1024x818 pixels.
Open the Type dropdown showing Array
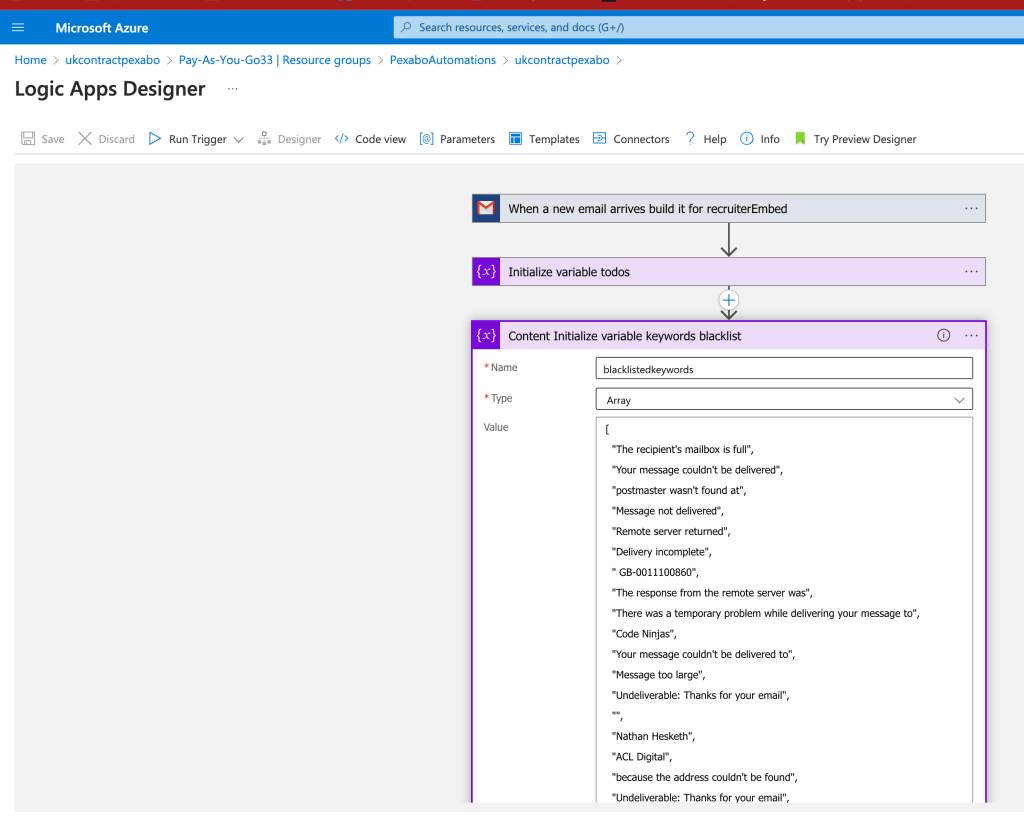click(784, 400)
